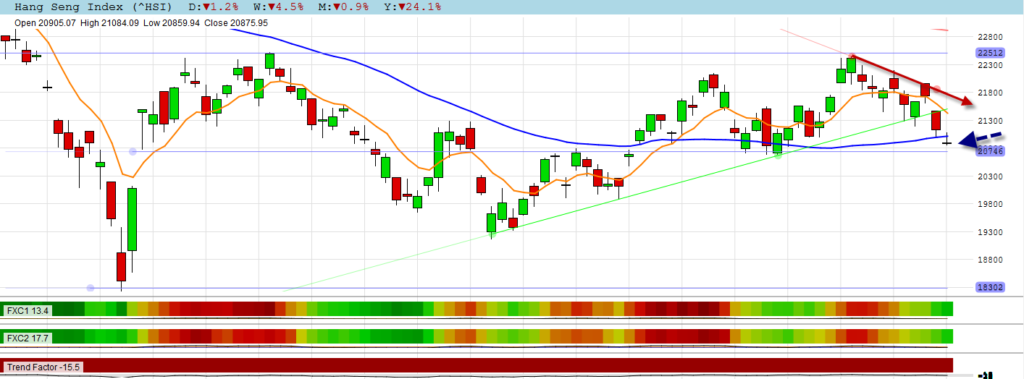The image size is (1024, 379).
Task: Click the weekly change W: 4.5% value
Action: (280, 7)
